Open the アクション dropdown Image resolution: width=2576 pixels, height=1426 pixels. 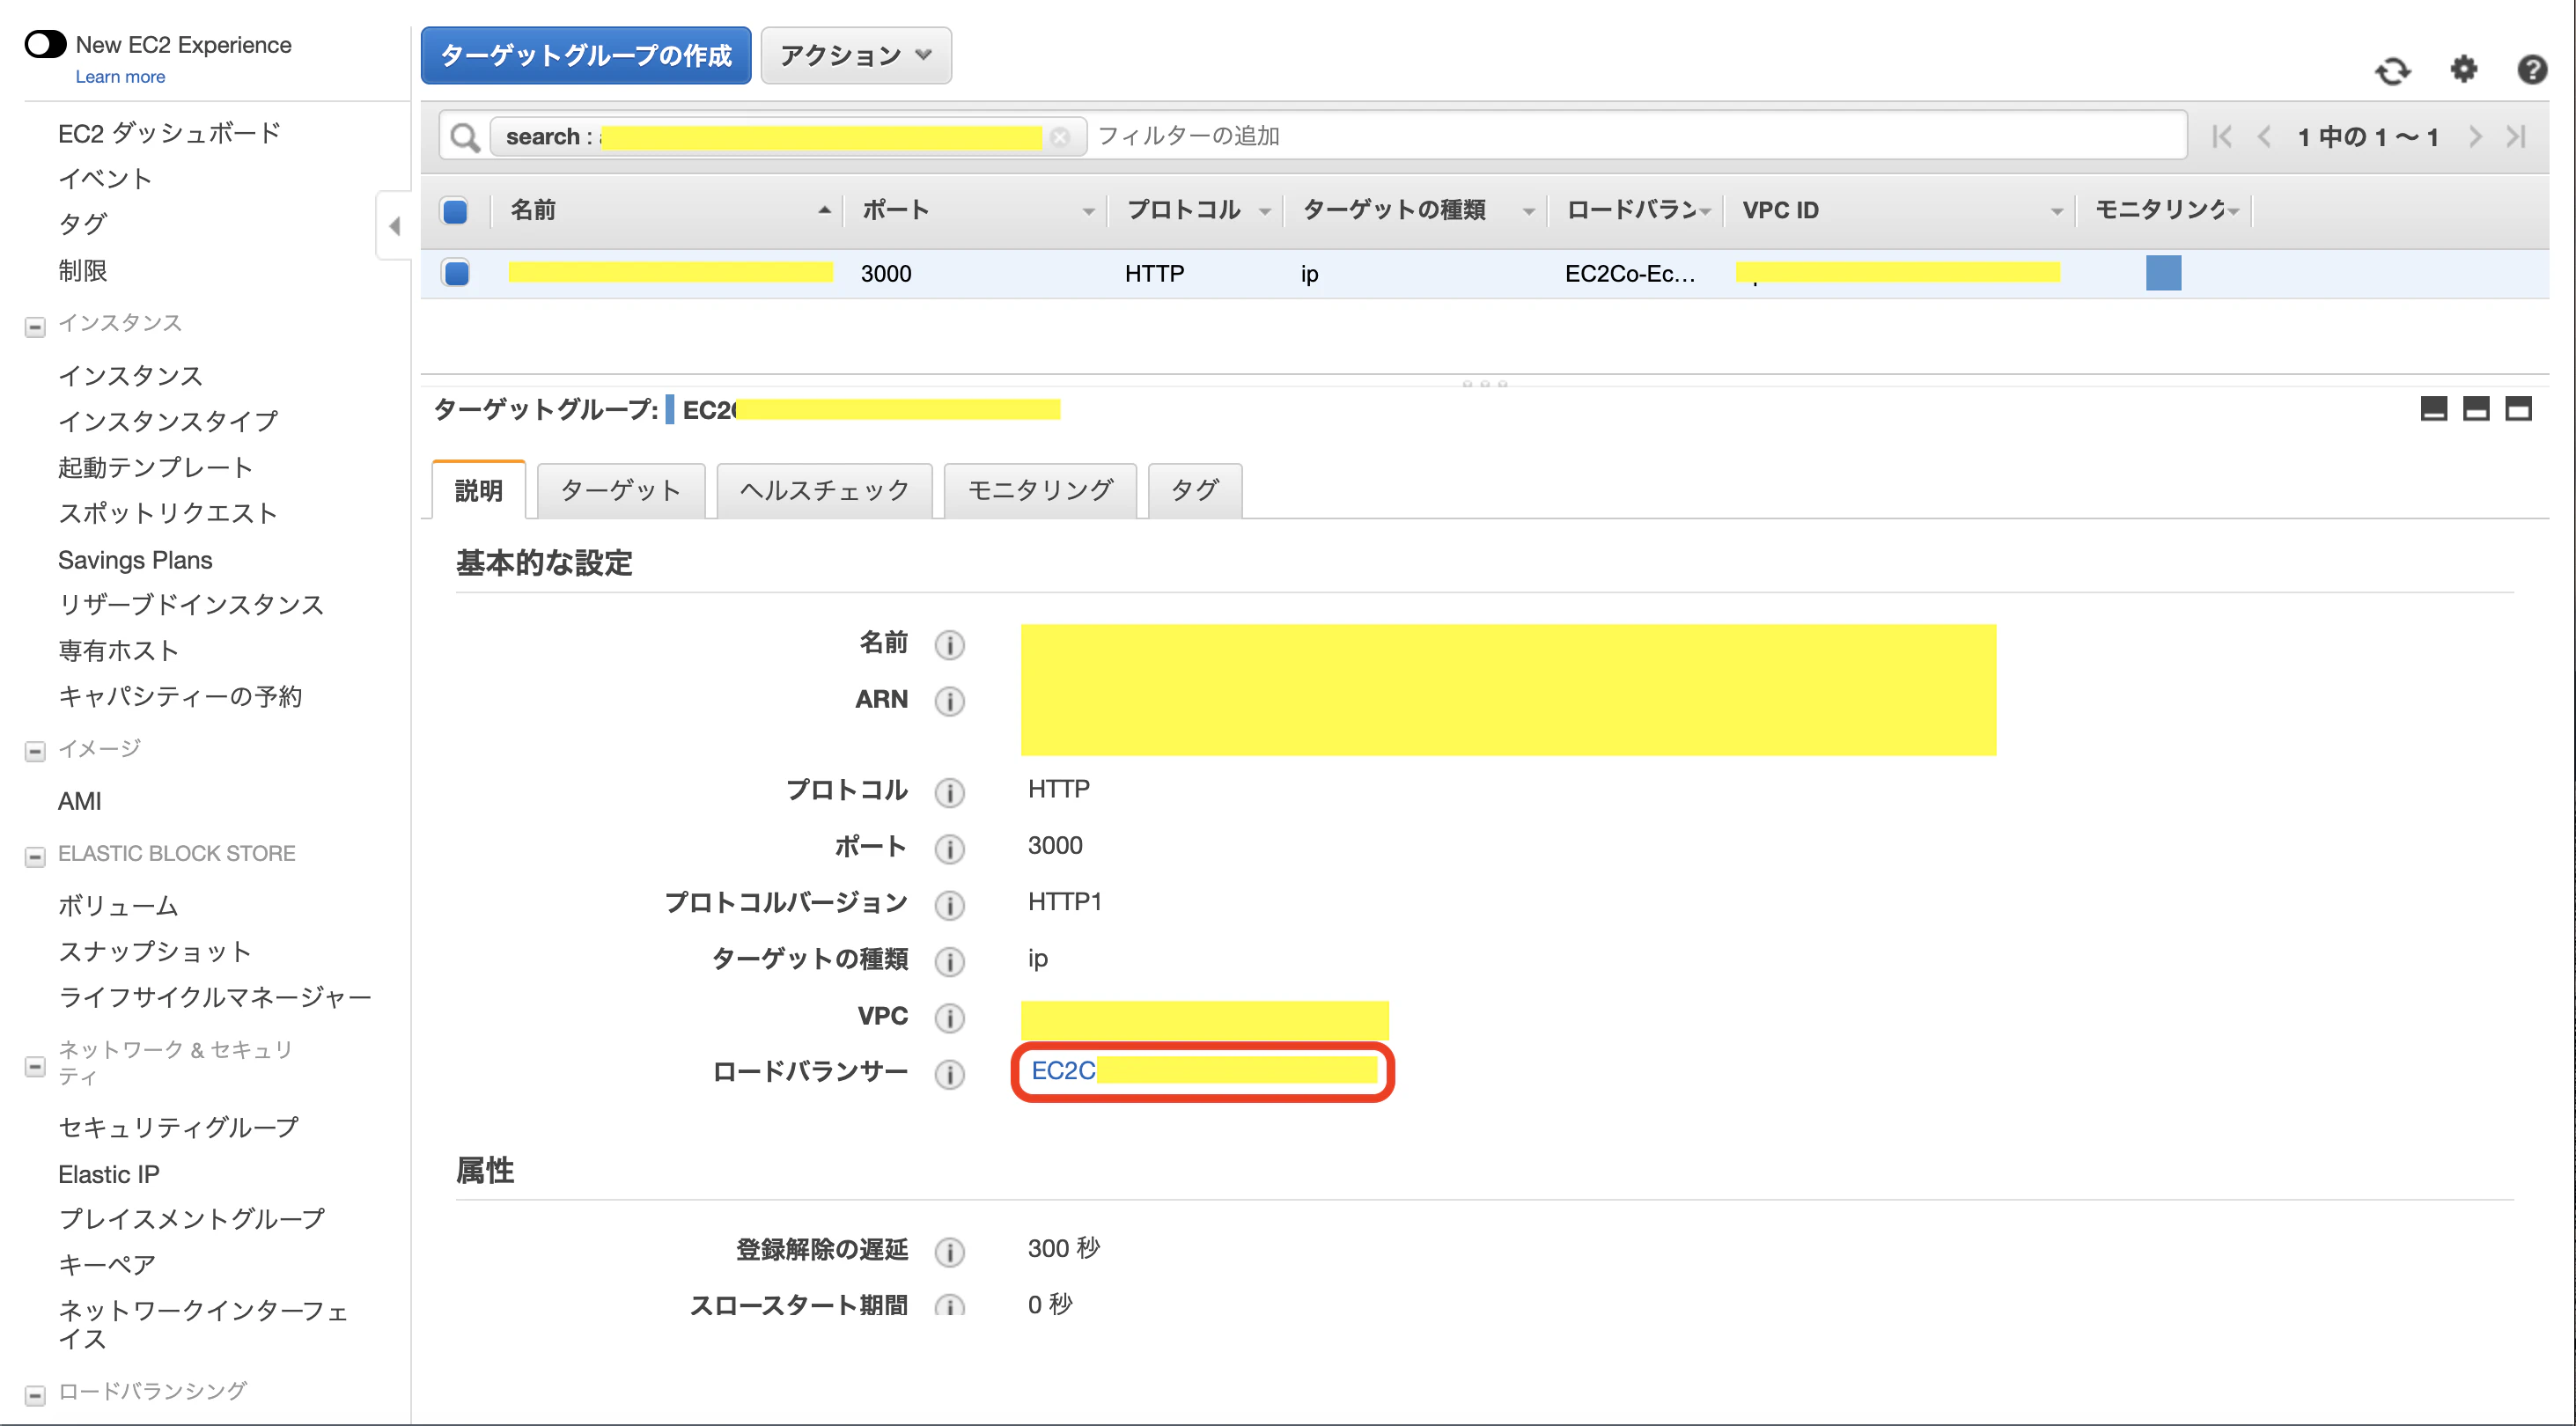pyautogui.click(x=855, y=56)
